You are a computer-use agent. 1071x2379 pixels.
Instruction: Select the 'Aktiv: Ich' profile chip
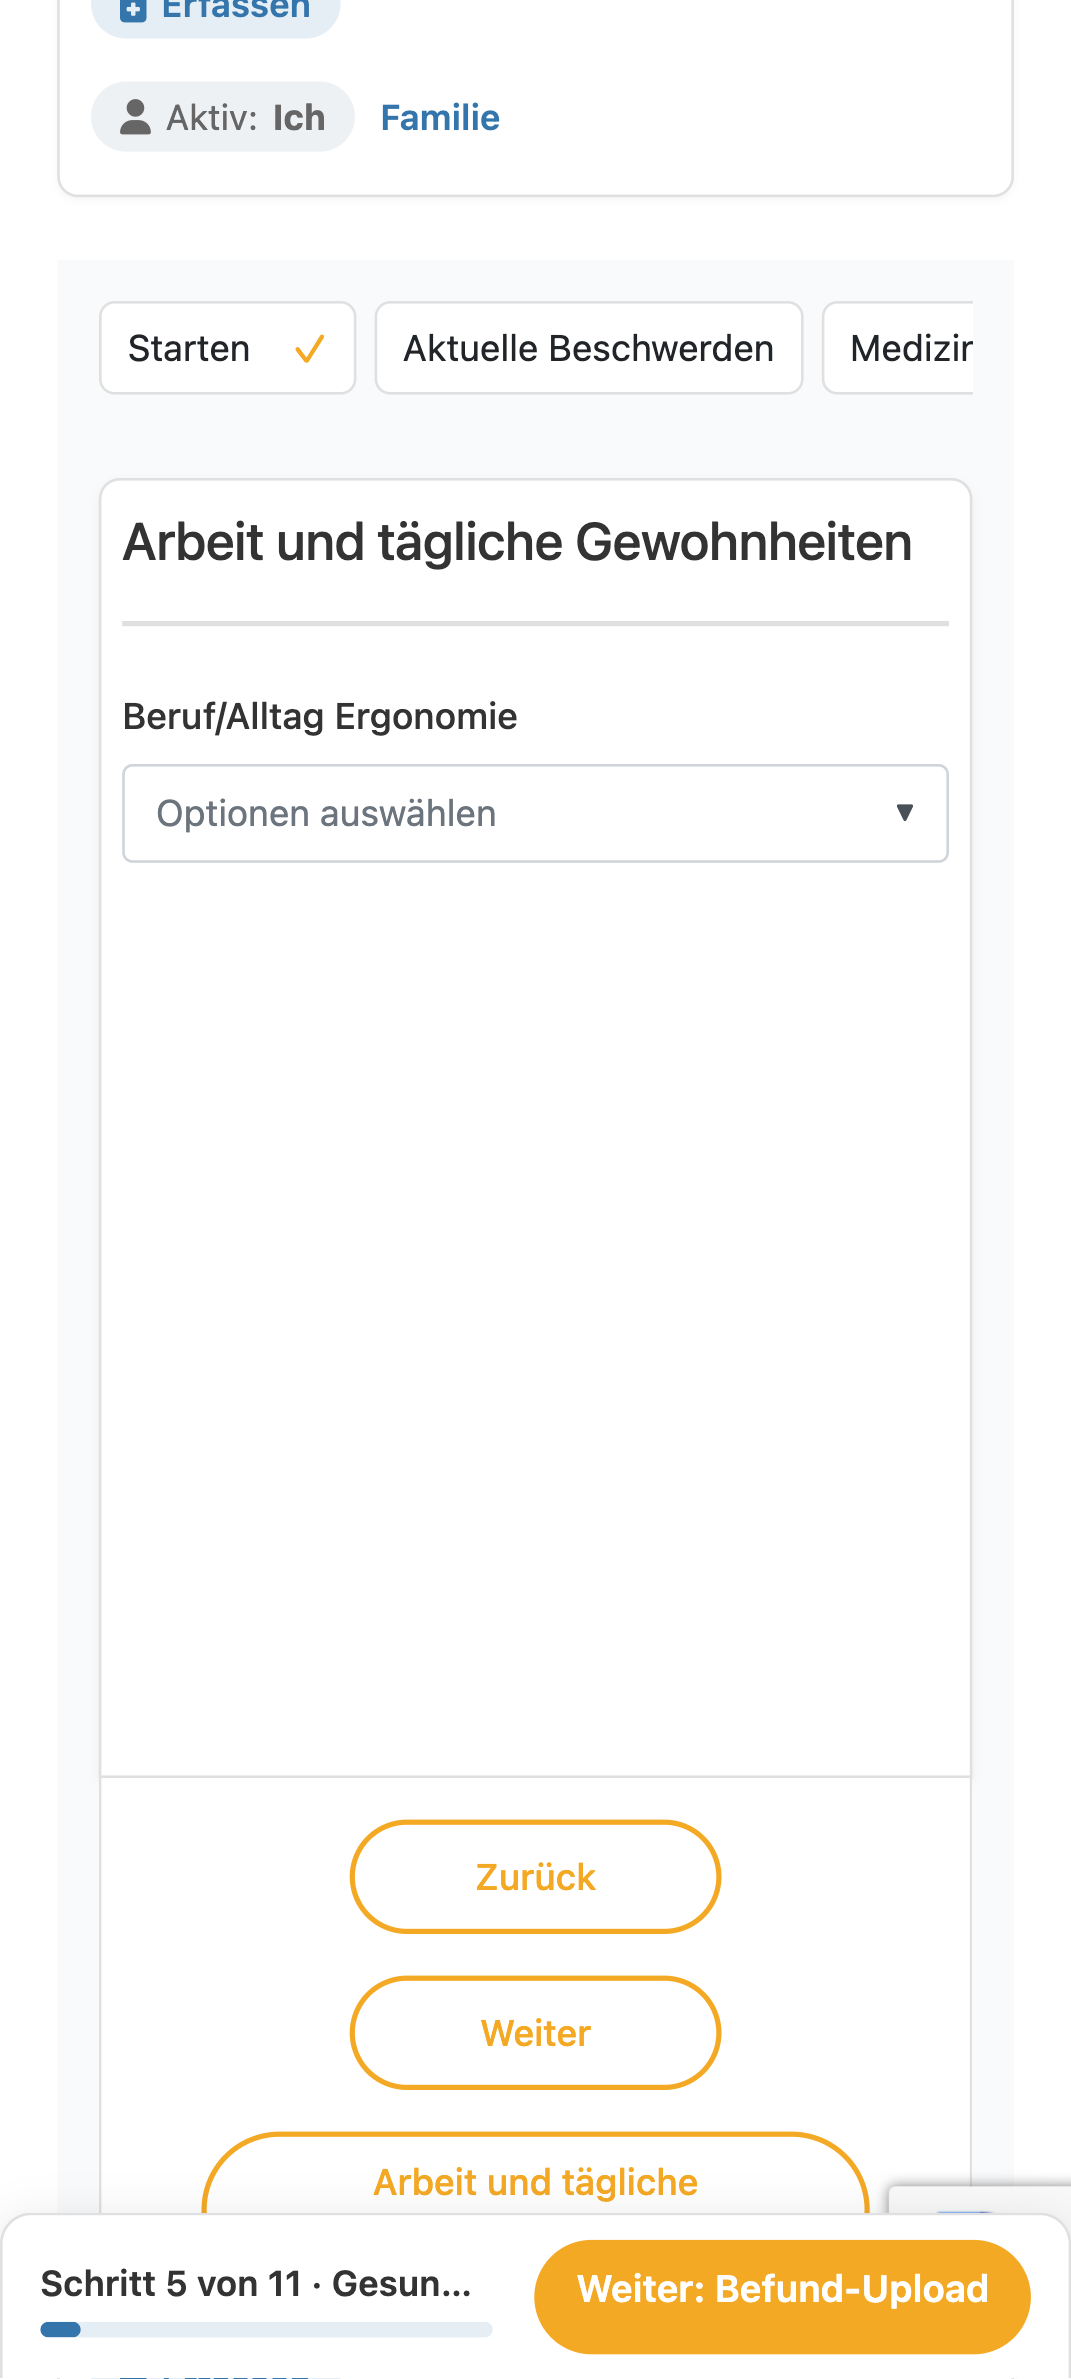pos(223,117)
